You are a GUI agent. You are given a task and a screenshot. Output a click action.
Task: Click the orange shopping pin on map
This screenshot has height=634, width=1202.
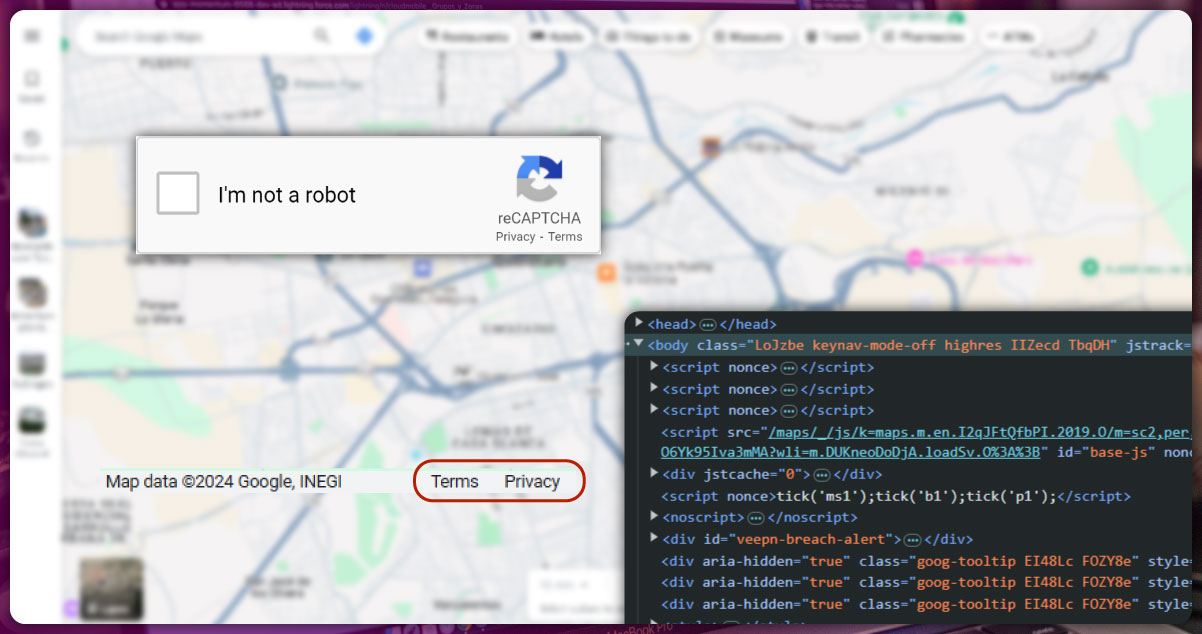point(606,271)
